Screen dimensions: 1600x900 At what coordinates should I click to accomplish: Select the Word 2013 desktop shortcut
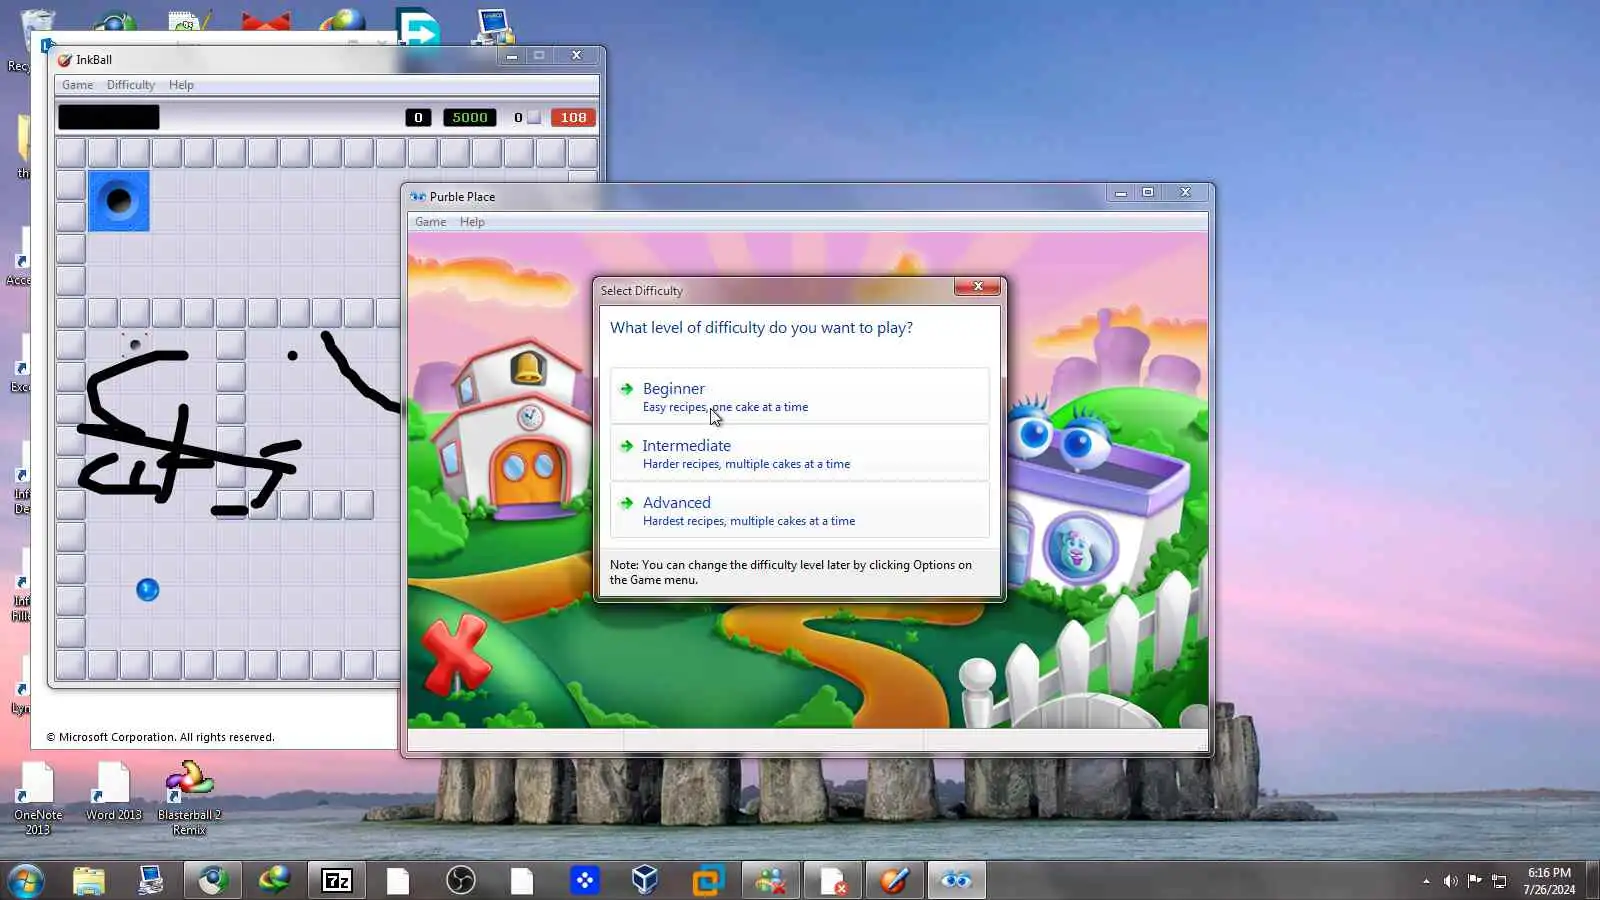[113, 792]
